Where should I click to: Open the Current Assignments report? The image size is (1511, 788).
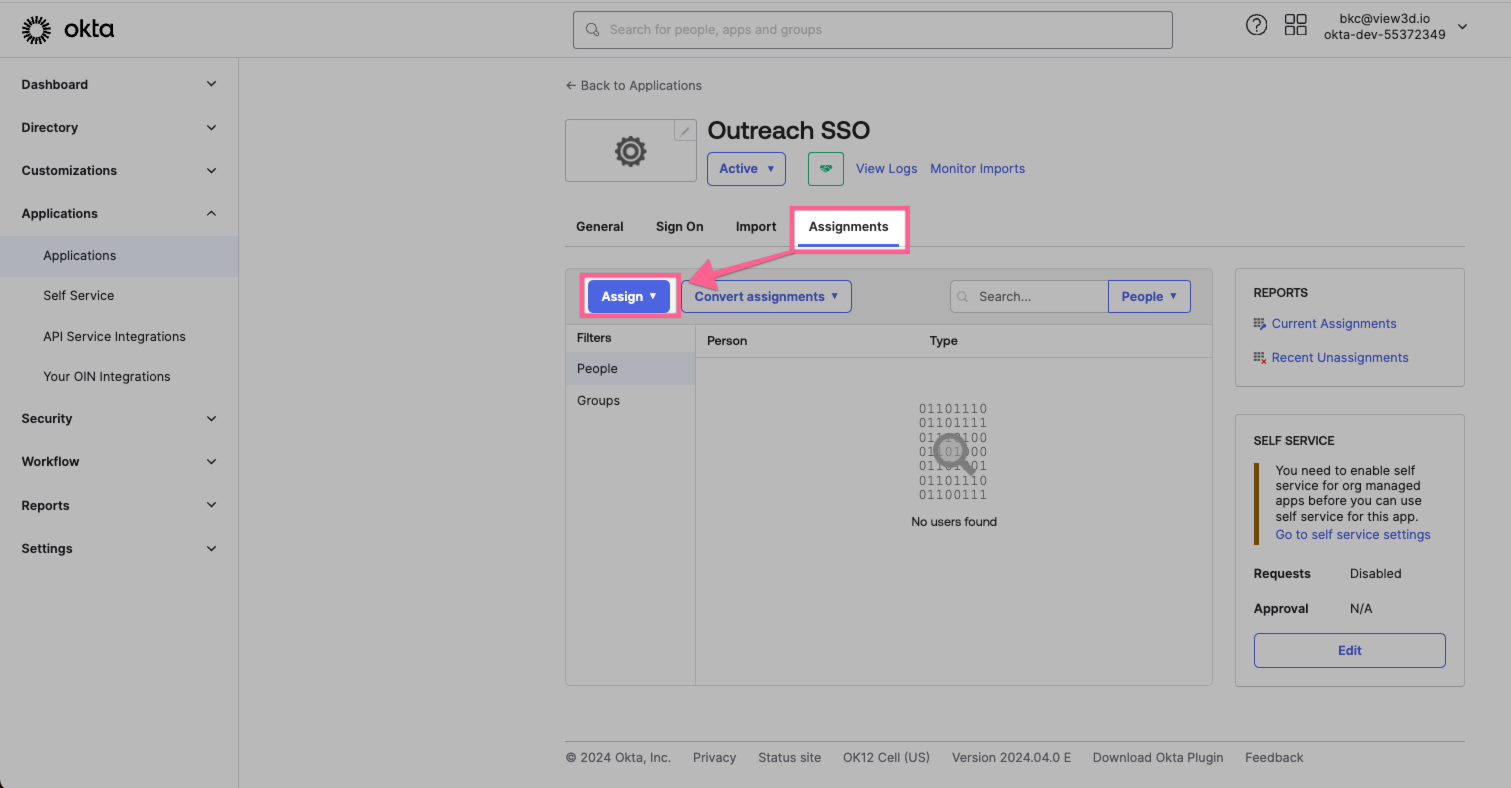coord(1334,324)
